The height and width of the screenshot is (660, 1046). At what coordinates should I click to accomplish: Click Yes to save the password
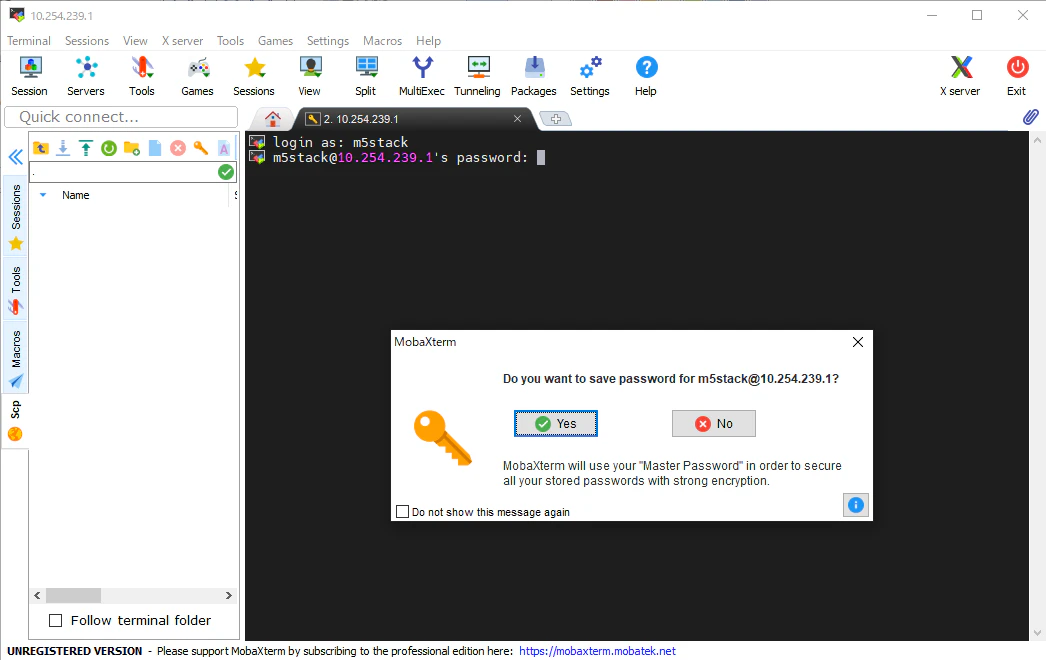[x=556, y=424]
